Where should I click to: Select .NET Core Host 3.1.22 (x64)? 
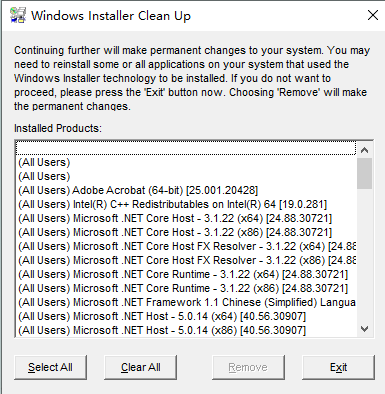point(186,218)
